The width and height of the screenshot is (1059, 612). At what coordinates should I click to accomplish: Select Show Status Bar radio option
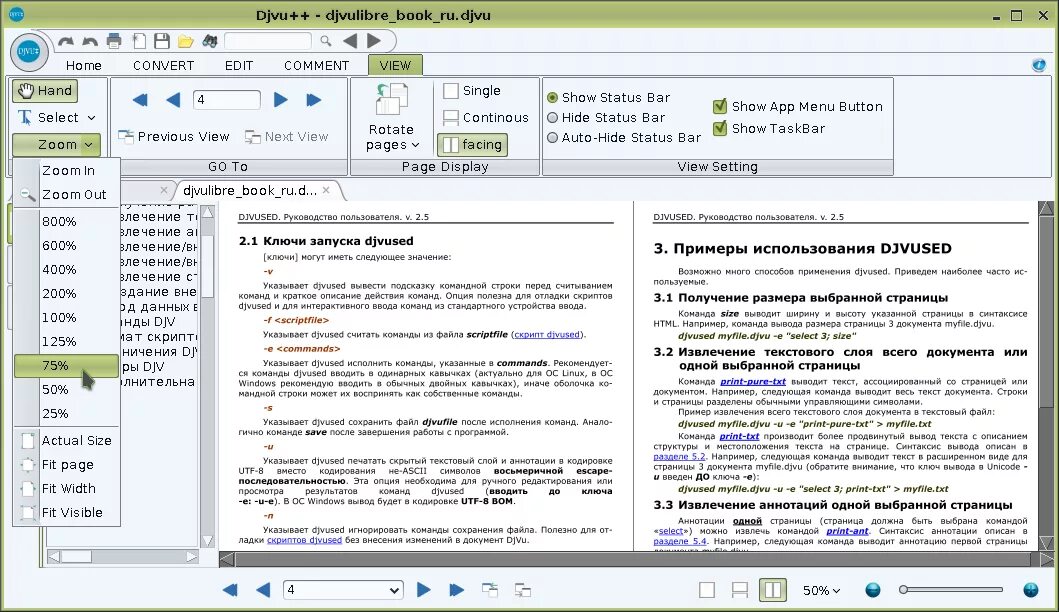[608, 97]
